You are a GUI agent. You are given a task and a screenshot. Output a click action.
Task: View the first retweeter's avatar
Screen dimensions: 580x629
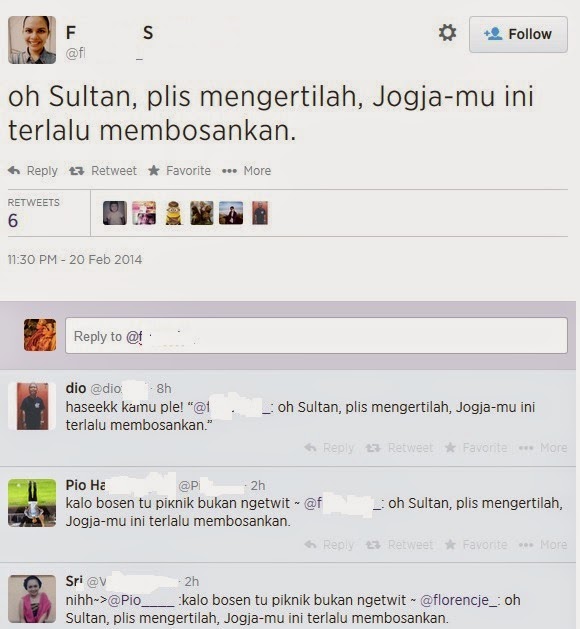pyautogui.click(x=115, y=213)
